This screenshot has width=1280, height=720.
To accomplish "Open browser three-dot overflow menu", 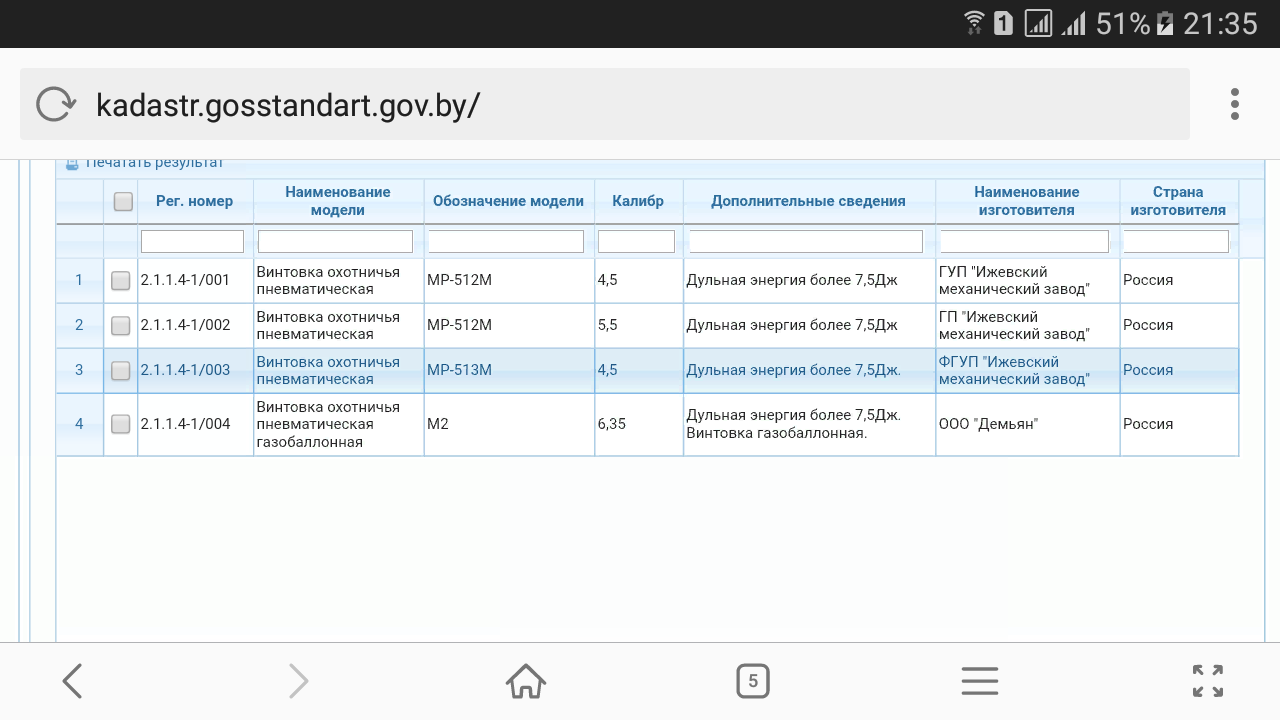I will pos(1235,104).
